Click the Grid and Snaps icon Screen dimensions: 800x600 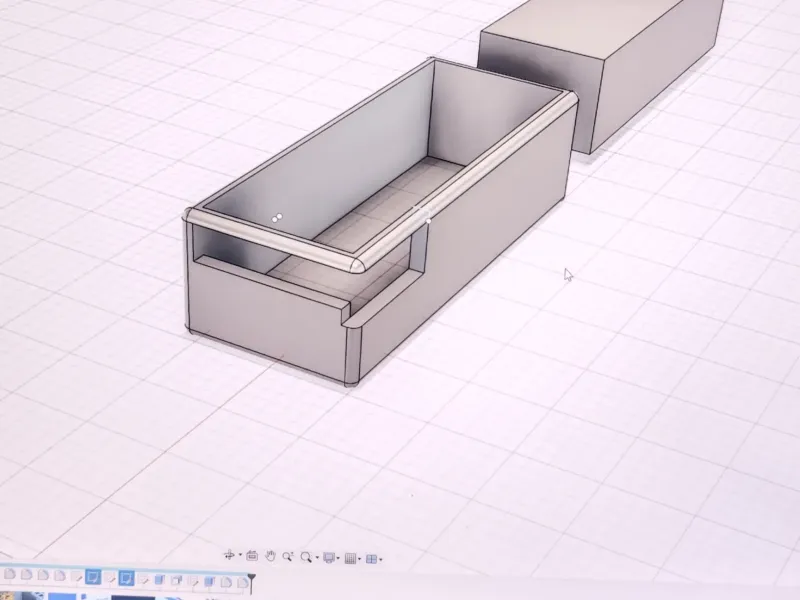pos(350,559)
